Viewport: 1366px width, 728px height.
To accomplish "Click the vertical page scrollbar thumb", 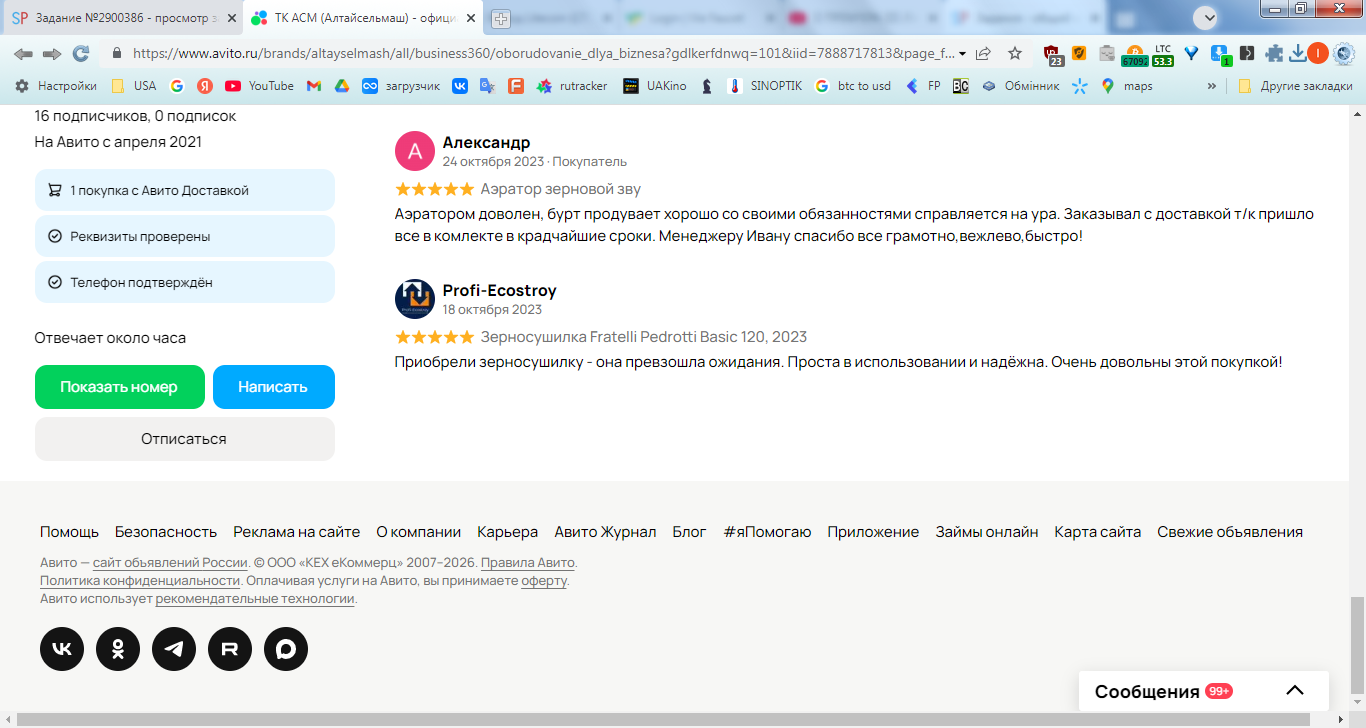I will tap(1357, 647).
